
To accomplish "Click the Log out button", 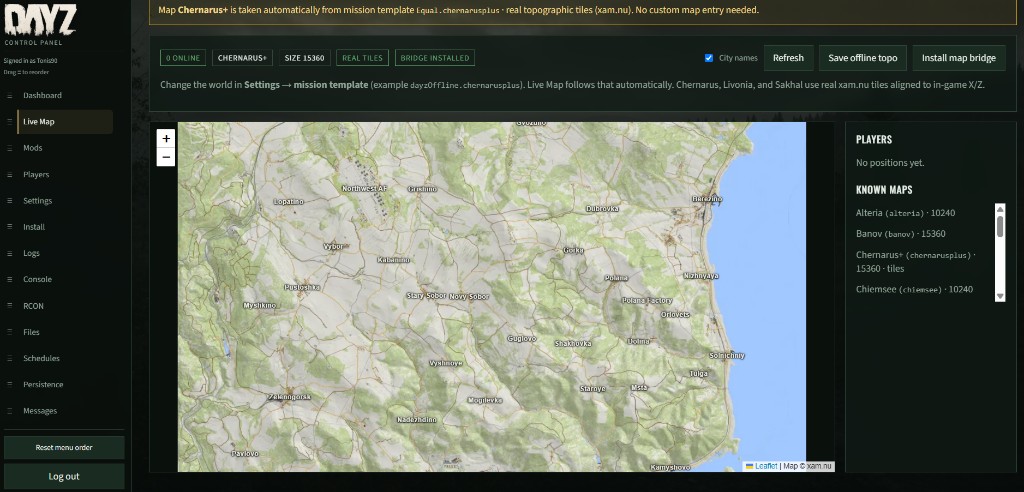I will 64,476.
